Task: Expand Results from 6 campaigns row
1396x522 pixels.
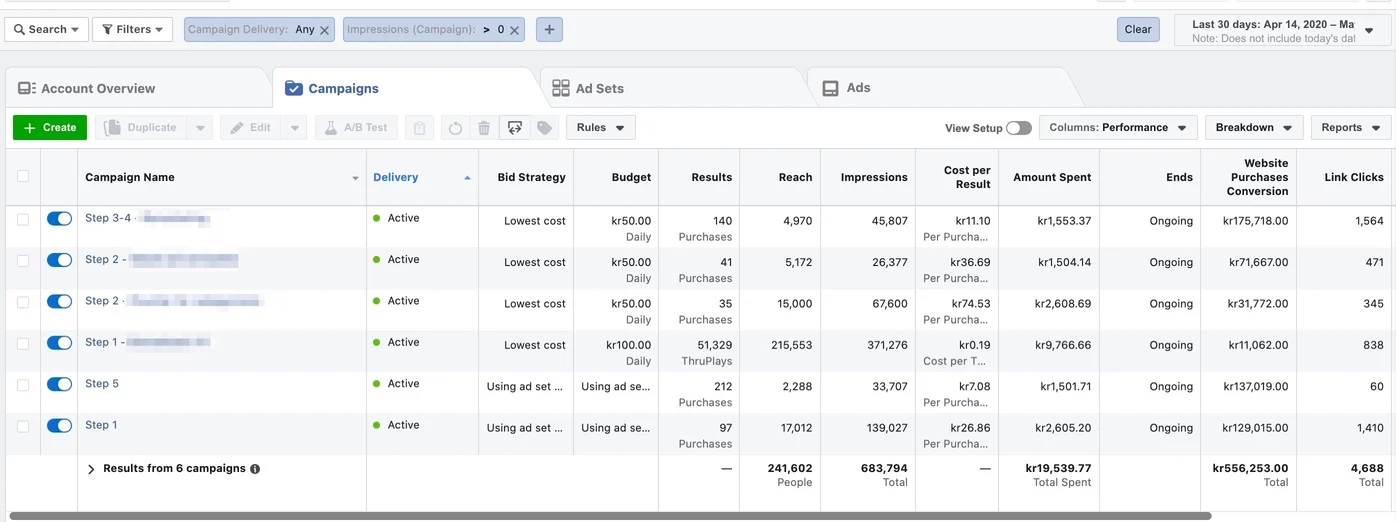Action: click(91, 469)
